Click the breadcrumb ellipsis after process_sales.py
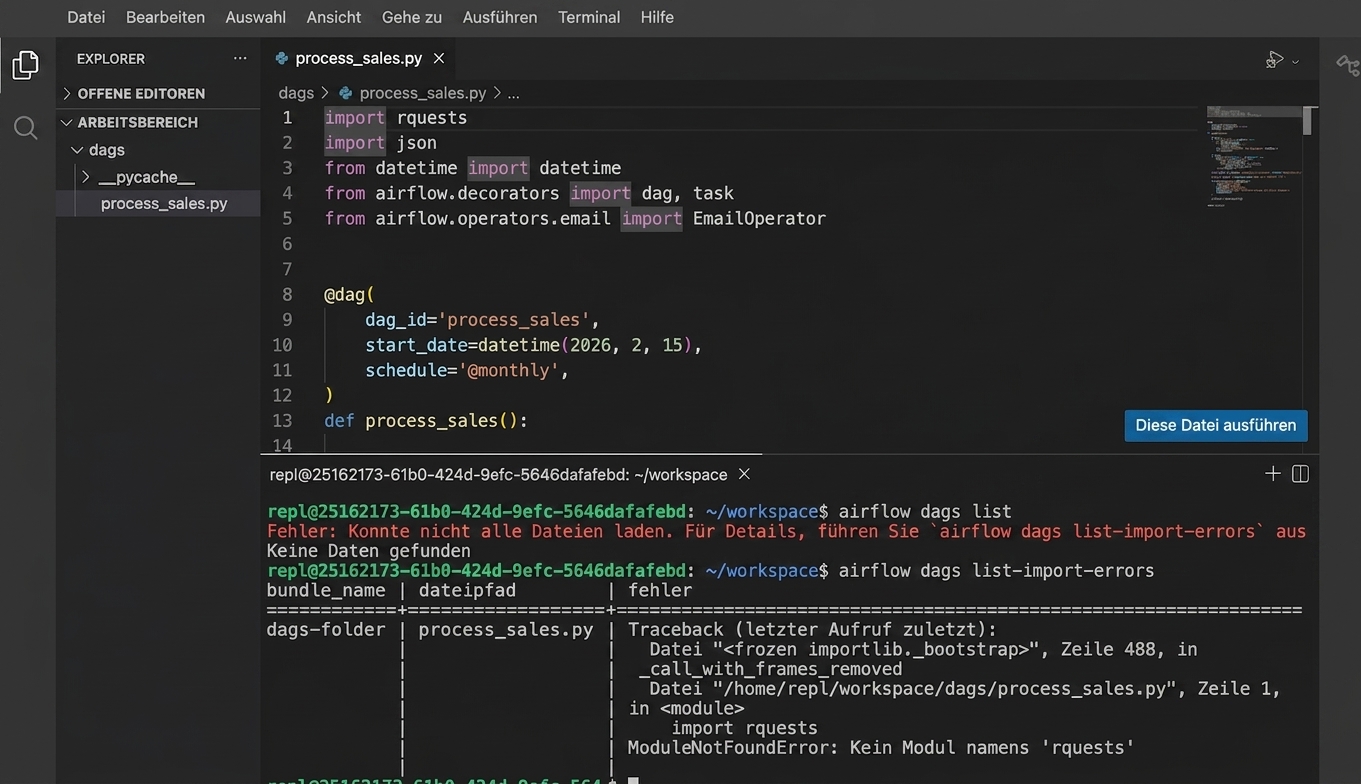The image size is (1361, 784). (513, 93)
